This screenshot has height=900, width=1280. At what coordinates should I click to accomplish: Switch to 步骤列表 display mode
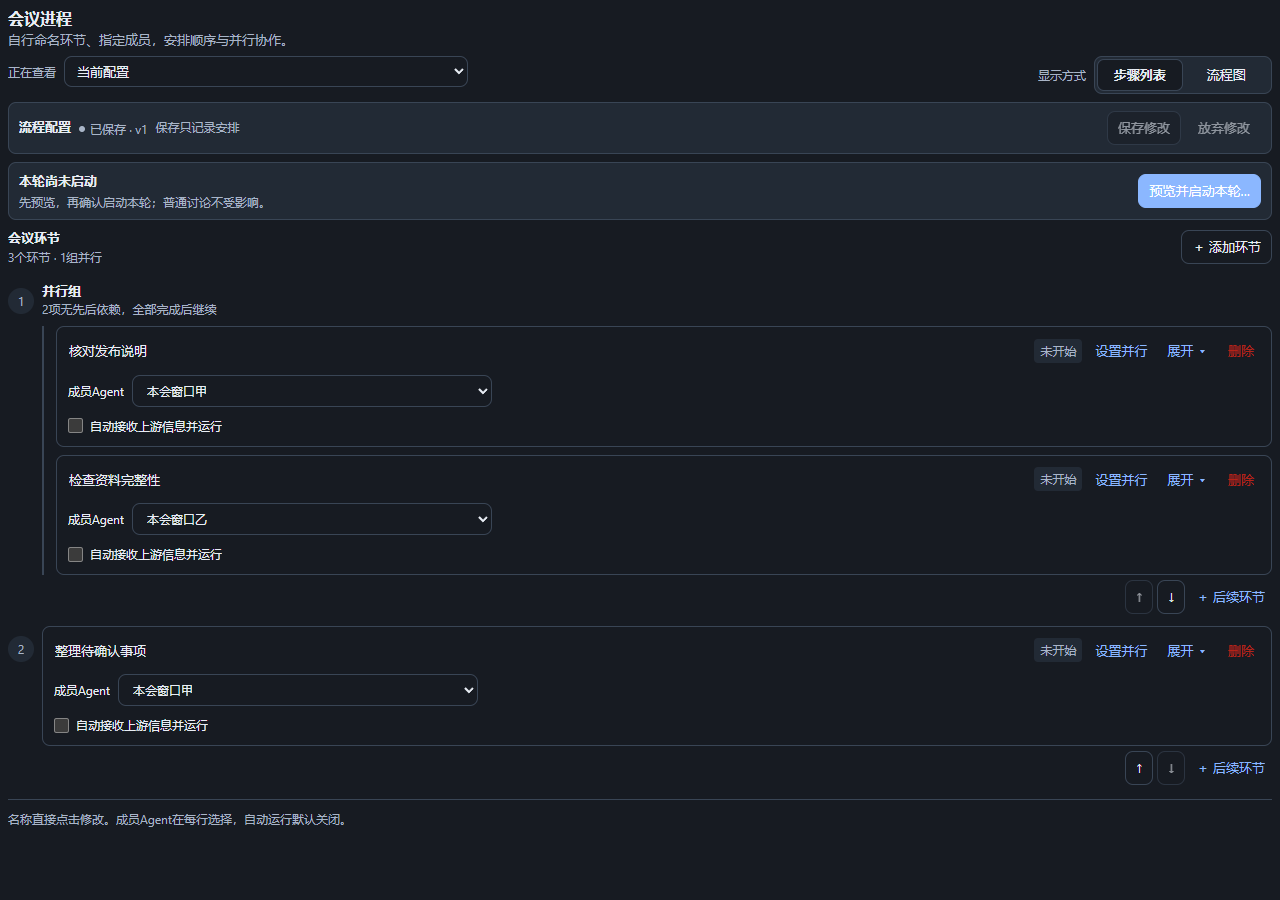point(1140,75)
